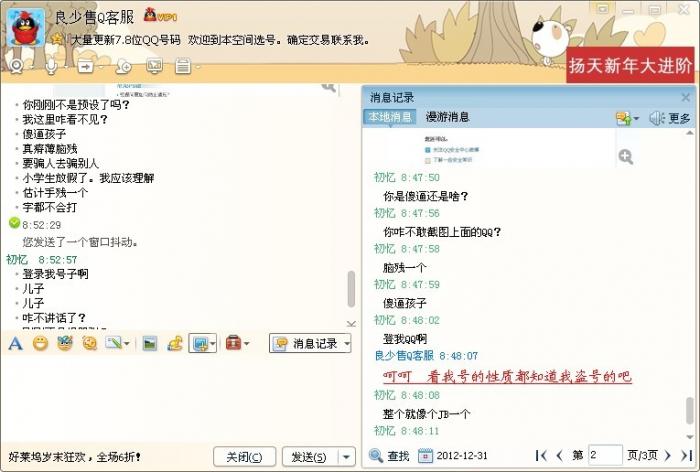Click the message history vertical scrollbar
This screenshot has height=472, width=700.
click(x=690, y=410)
